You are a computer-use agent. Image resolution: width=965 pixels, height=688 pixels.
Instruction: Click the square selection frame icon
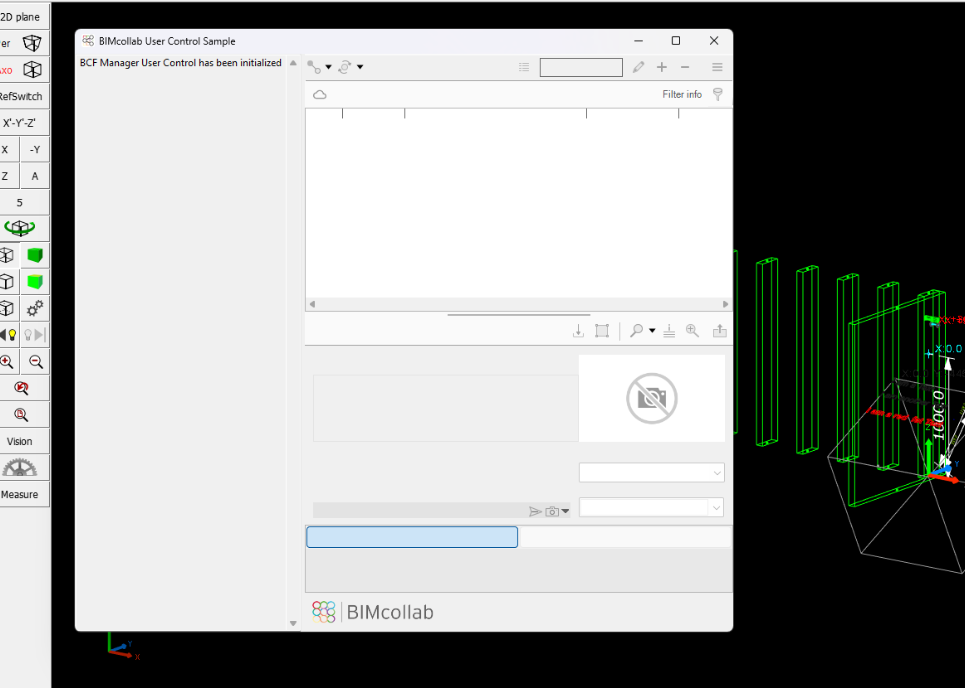(x=602, y=331)
